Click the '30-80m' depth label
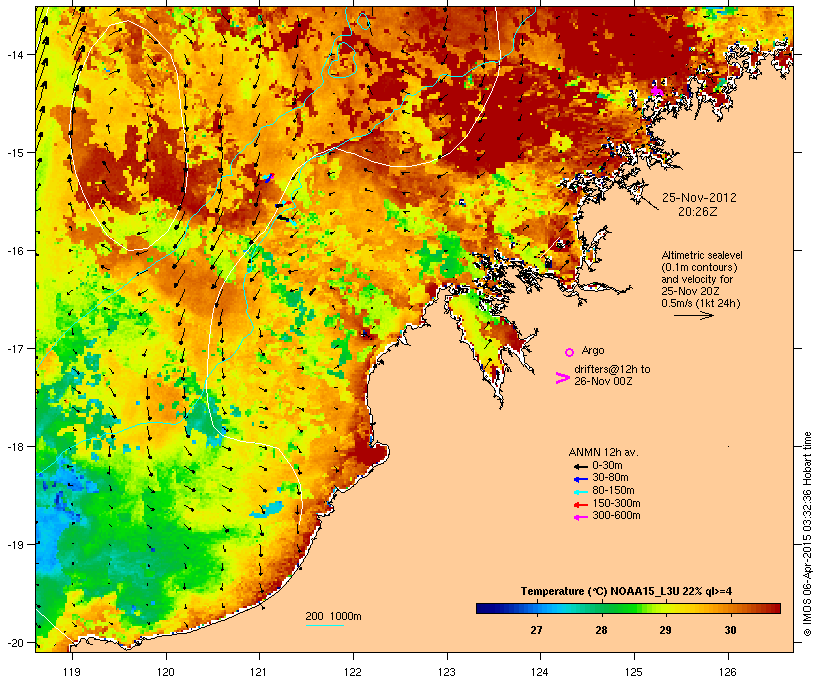The width and height of the screenshot is (820, 680). [610, 478]
